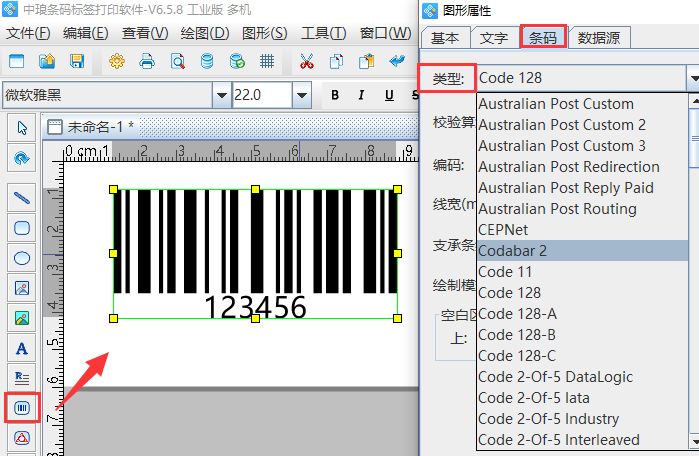Image resolution: width=699 pixels, height=456 pixels.
Task: Open 文件(F) menu
Action: tap(28, 33)
